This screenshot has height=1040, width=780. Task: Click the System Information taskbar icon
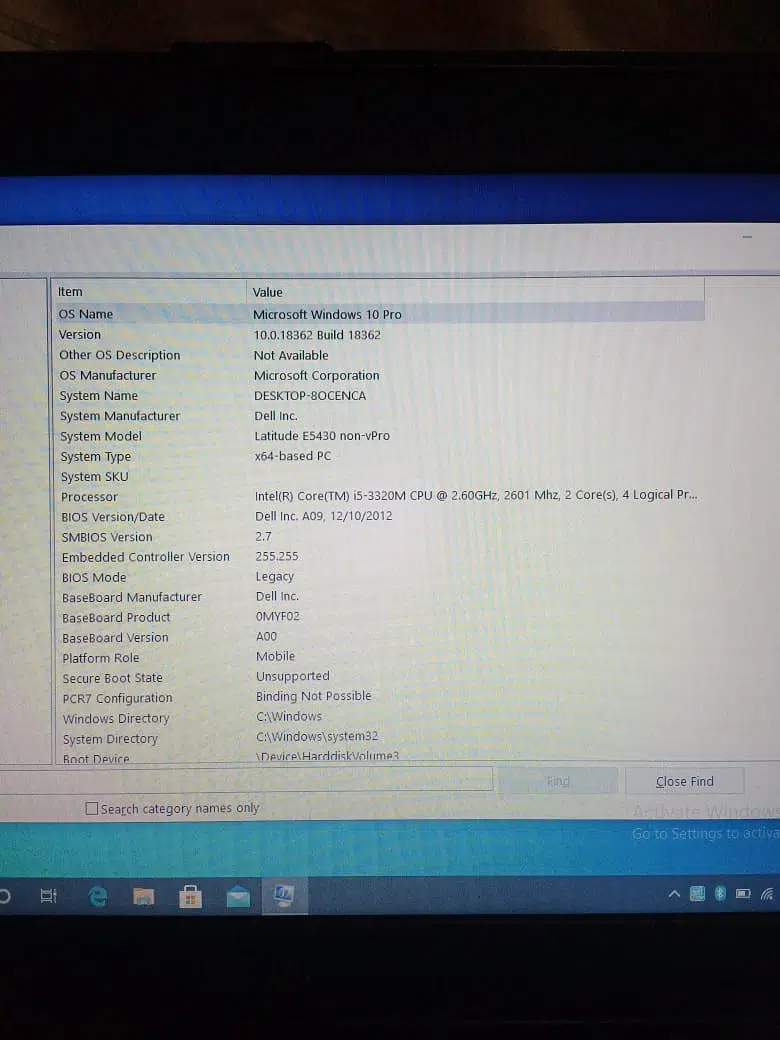(284, 896)
